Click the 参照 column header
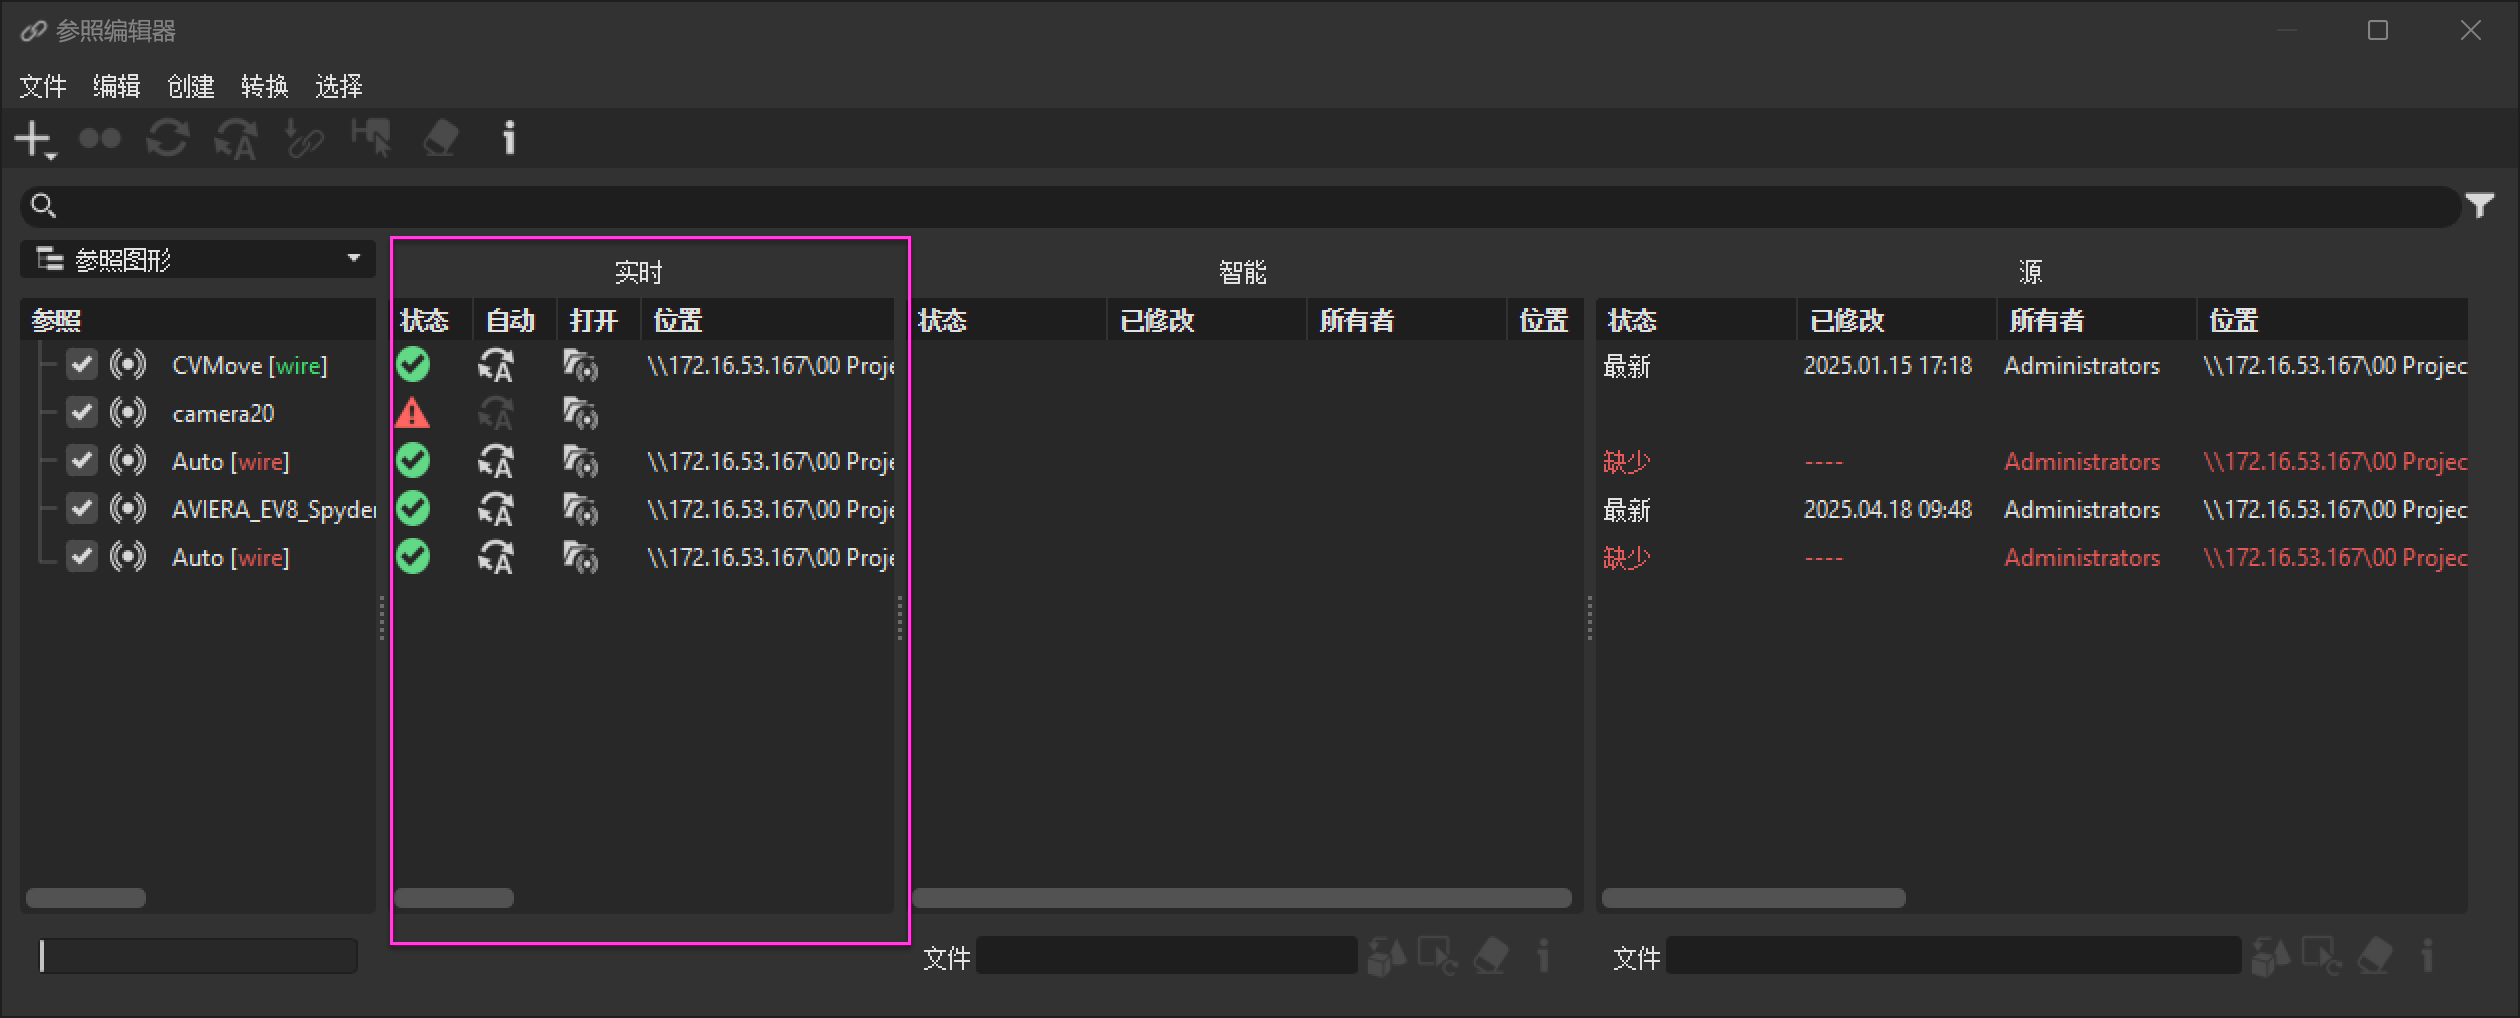Screen dimensions: 2520x1018 coord(198,320)
